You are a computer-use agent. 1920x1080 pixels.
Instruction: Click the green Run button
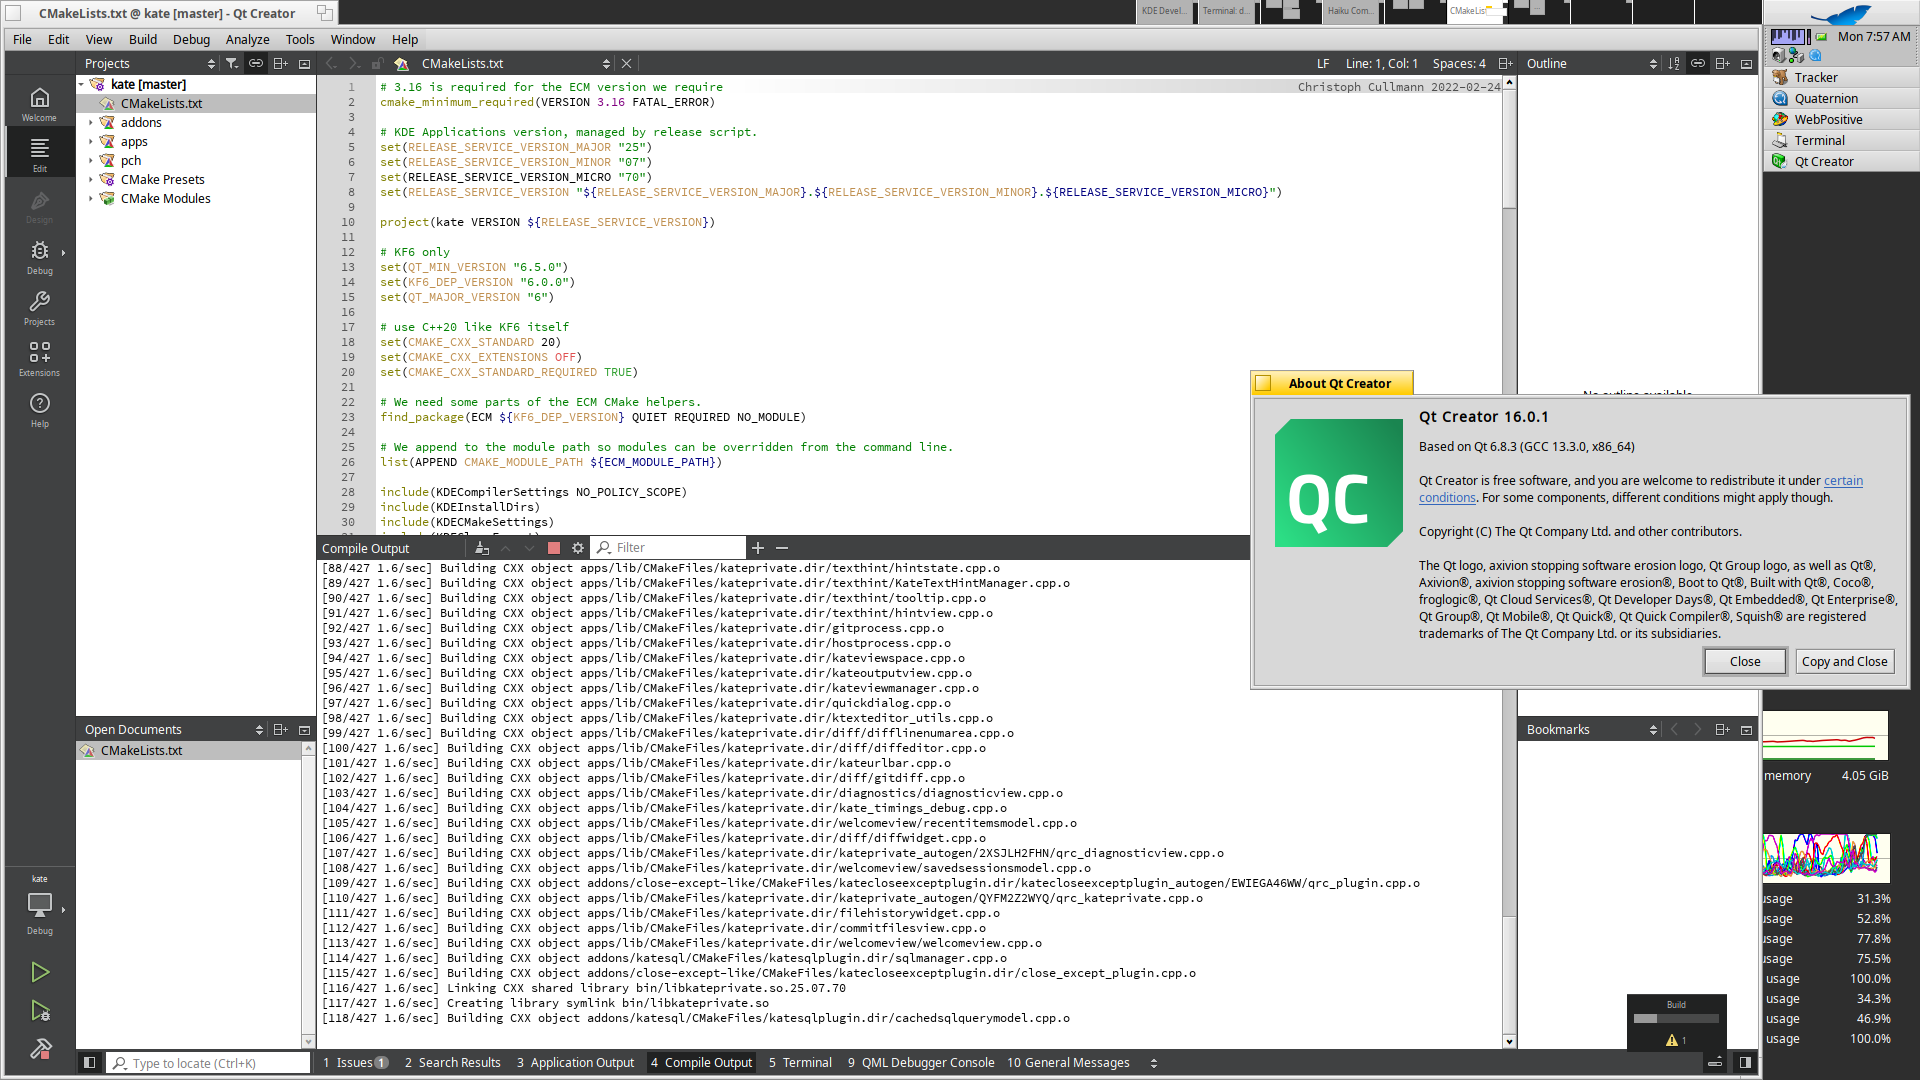coord(39,972)
